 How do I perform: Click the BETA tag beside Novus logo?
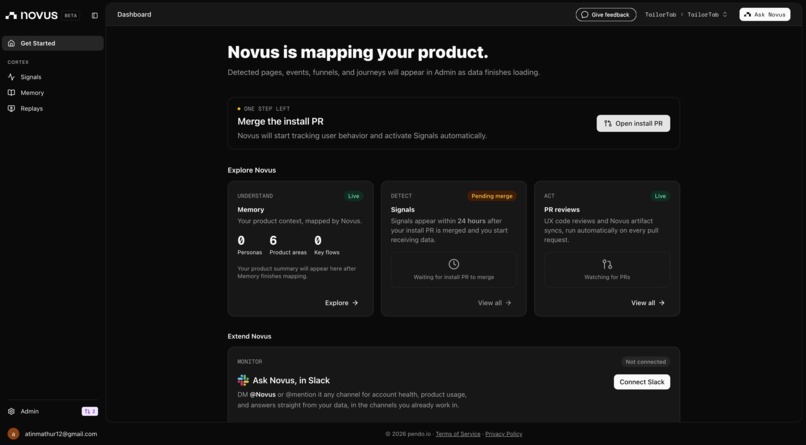coord(70,15)
